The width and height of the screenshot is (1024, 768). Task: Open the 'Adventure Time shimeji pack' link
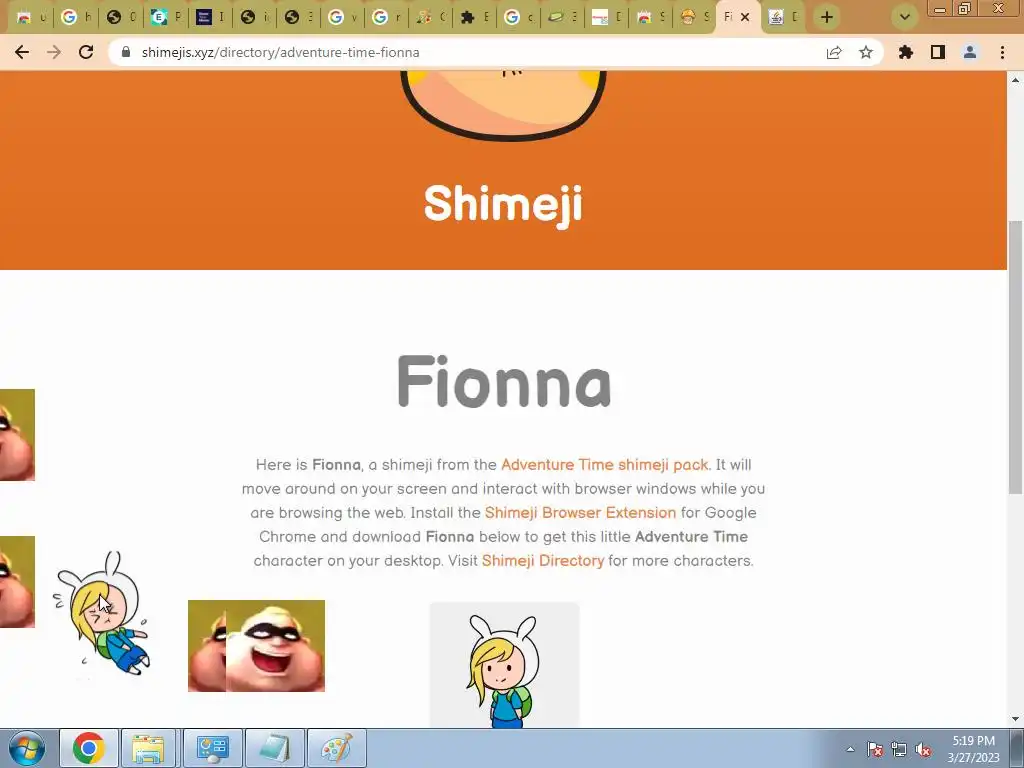coord(605,465)
